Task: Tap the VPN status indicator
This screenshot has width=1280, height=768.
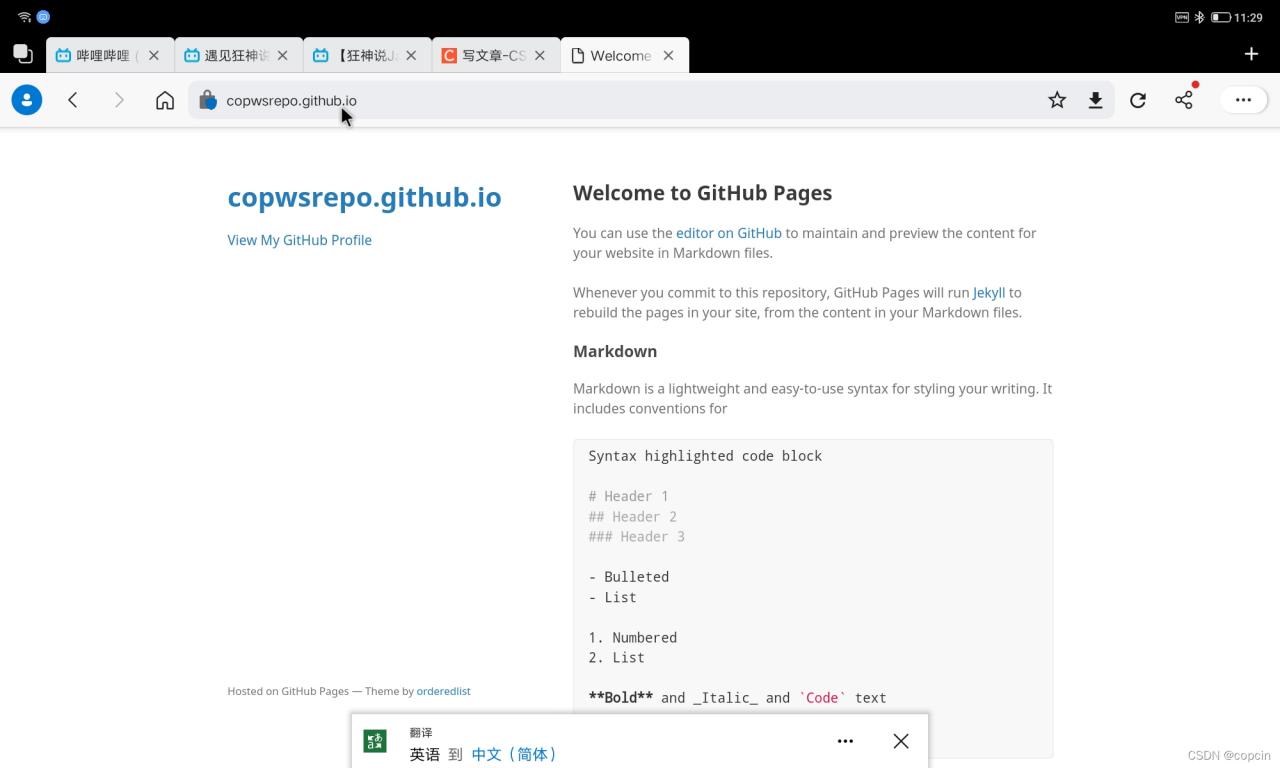Action: [1182, 17]
